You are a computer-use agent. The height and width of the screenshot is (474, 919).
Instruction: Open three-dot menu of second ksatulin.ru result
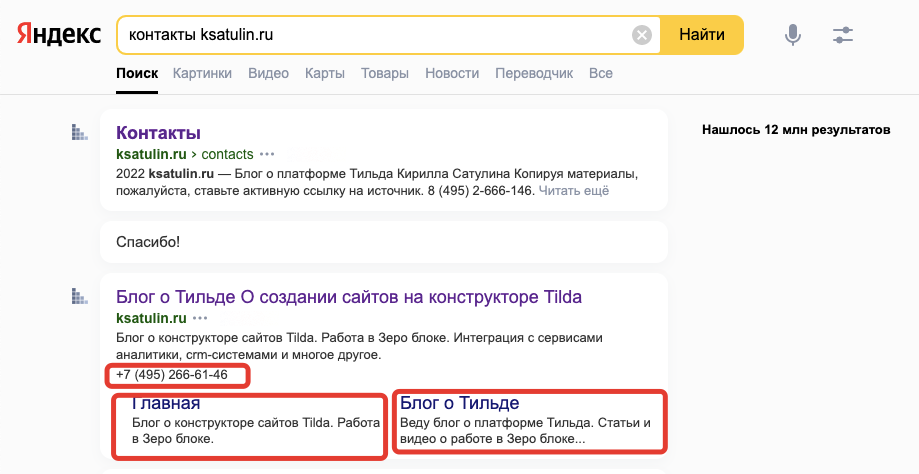tap(200, 318)
